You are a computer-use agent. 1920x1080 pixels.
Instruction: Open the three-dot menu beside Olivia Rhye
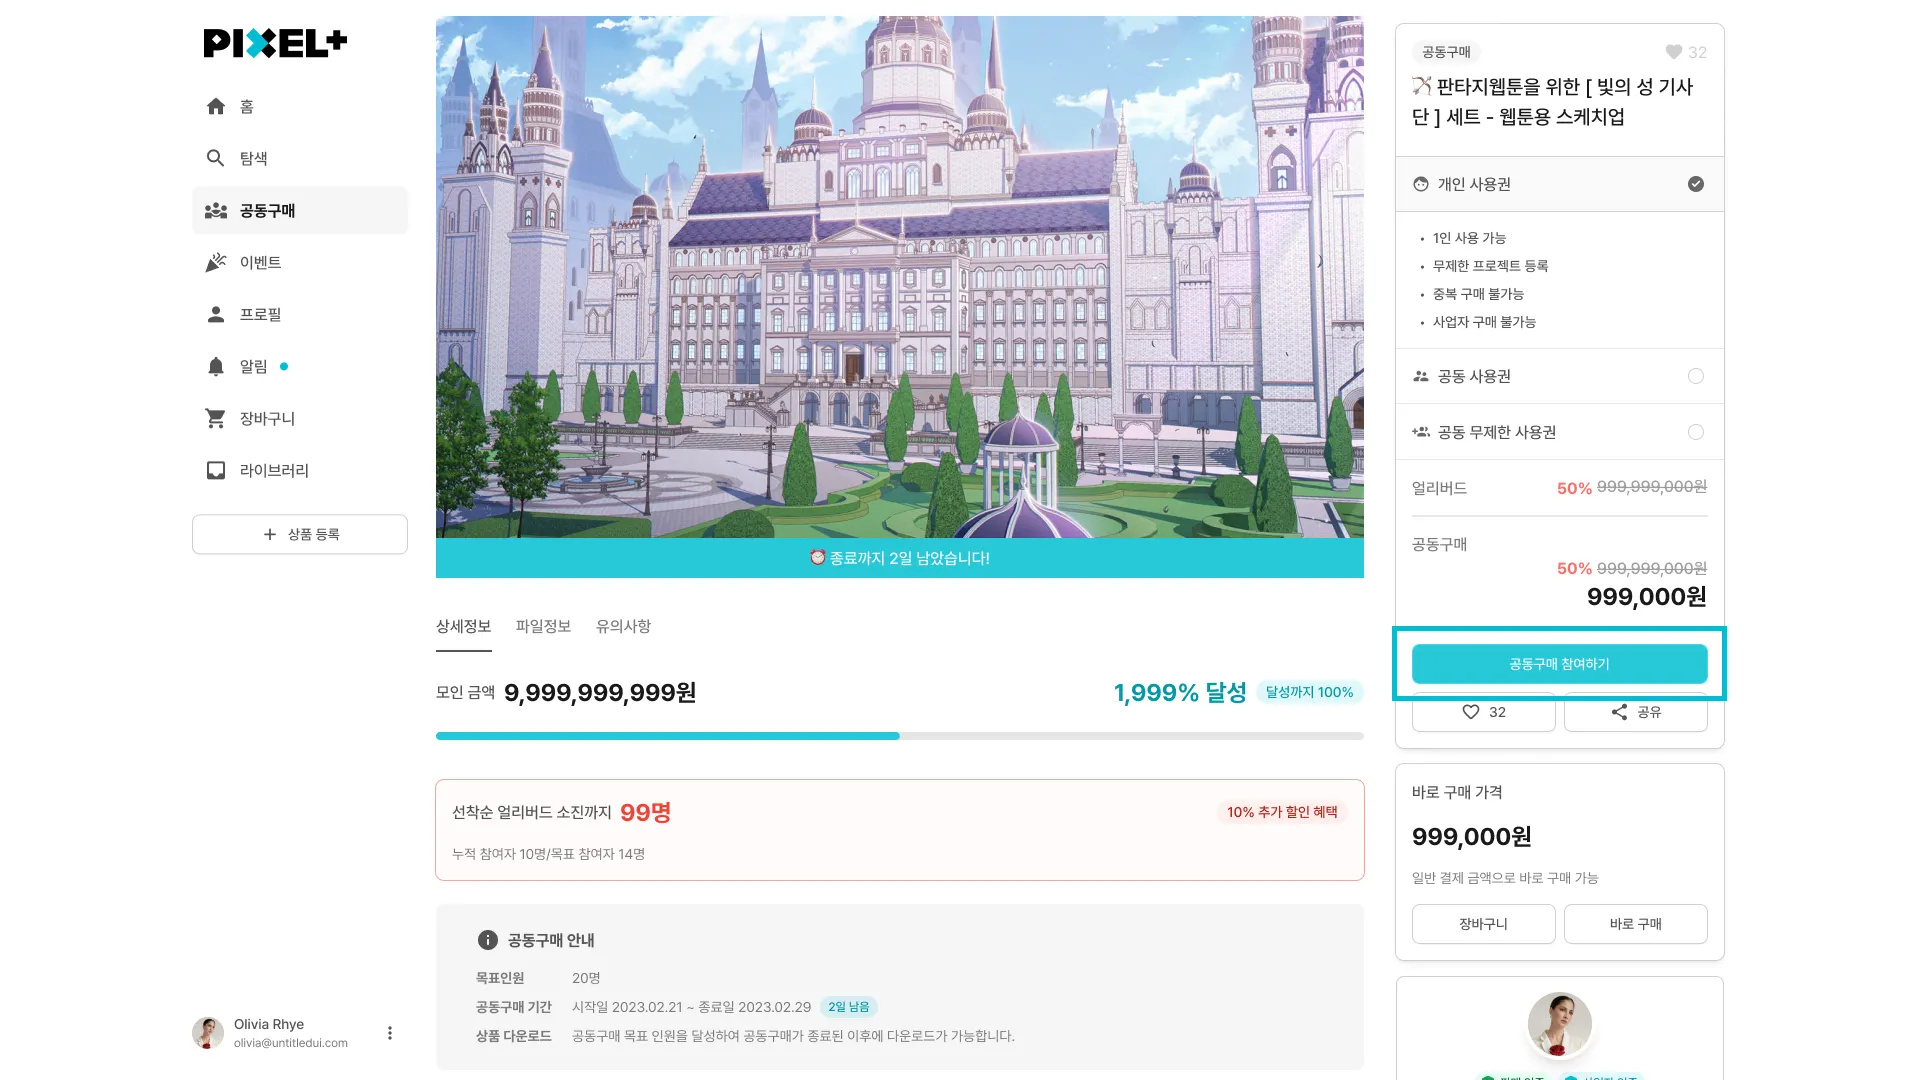point(390,1033)
